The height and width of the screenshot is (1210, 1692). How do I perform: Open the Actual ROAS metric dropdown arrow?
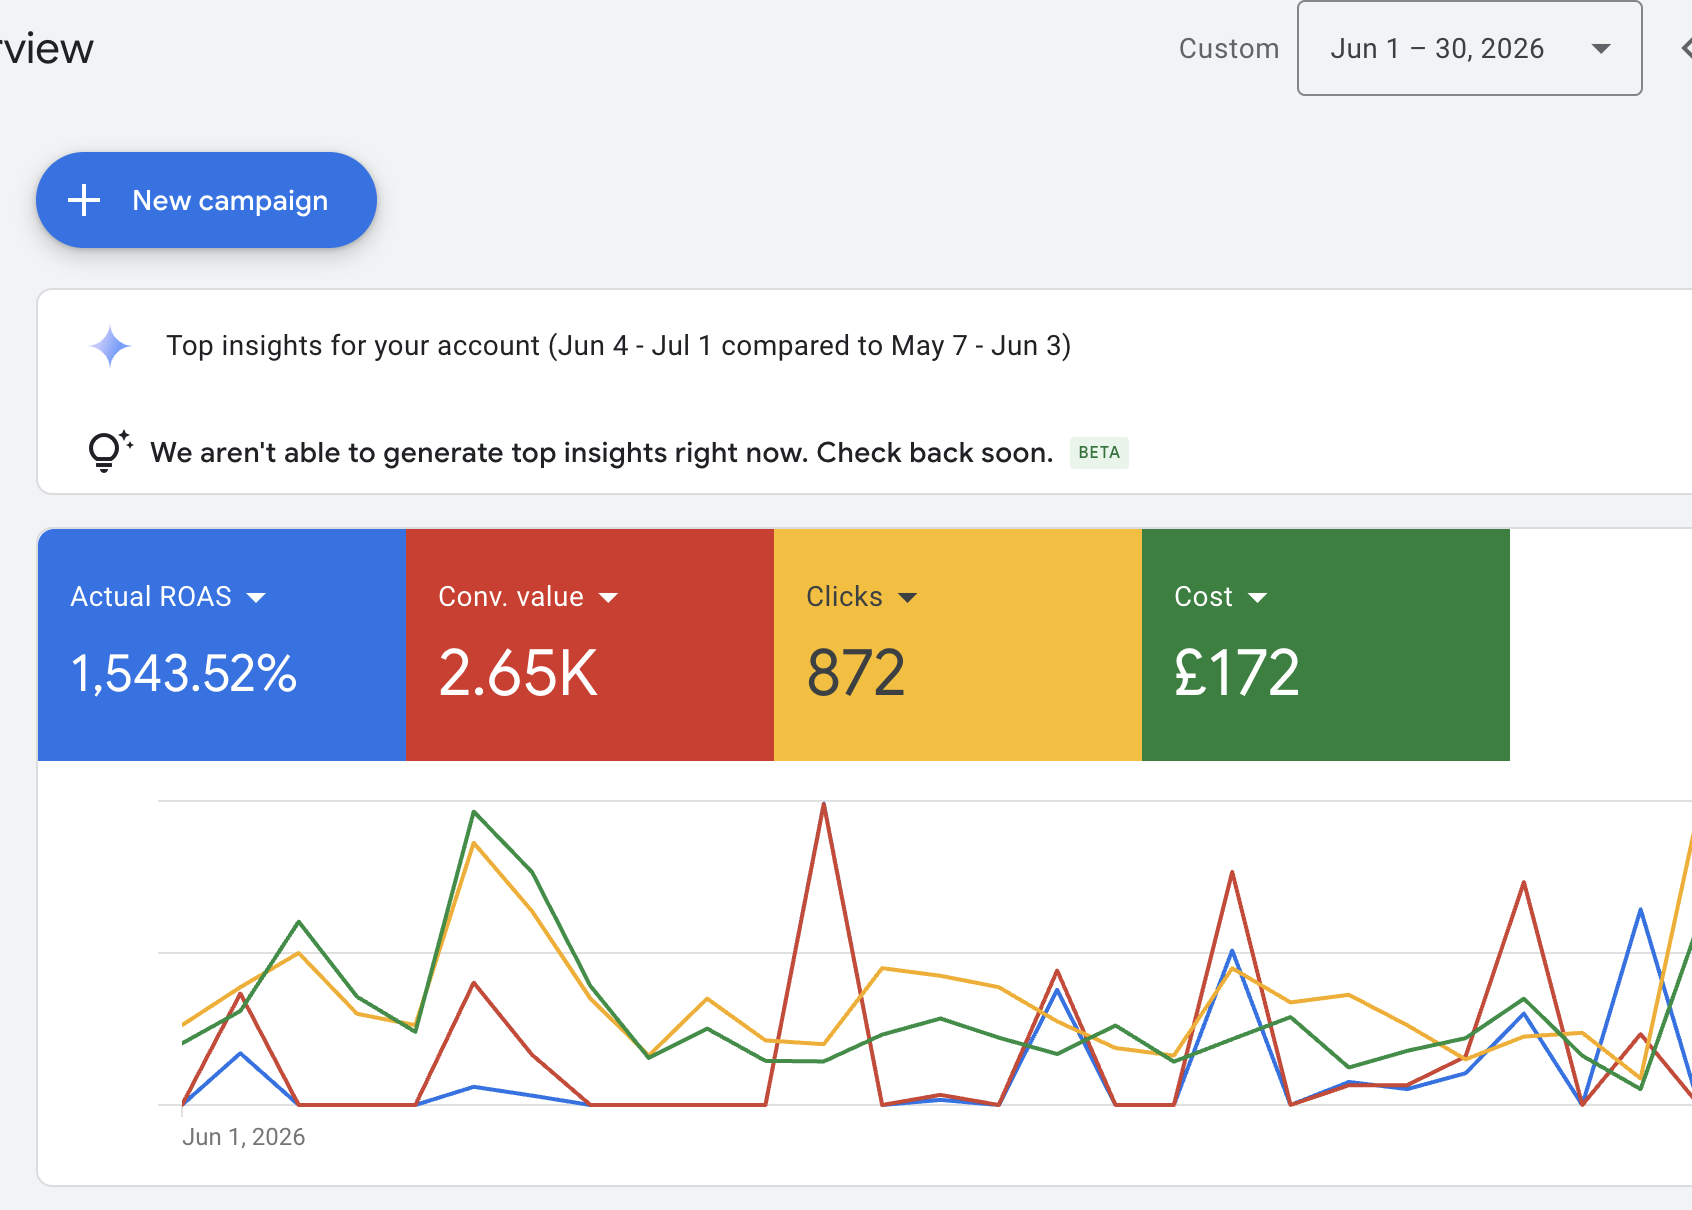coord(256,598)
